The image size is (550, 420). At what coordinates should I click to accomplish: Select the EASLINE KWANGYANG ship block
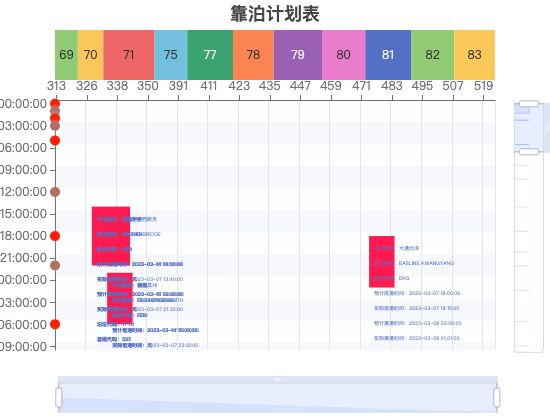[x=382, y=262]
